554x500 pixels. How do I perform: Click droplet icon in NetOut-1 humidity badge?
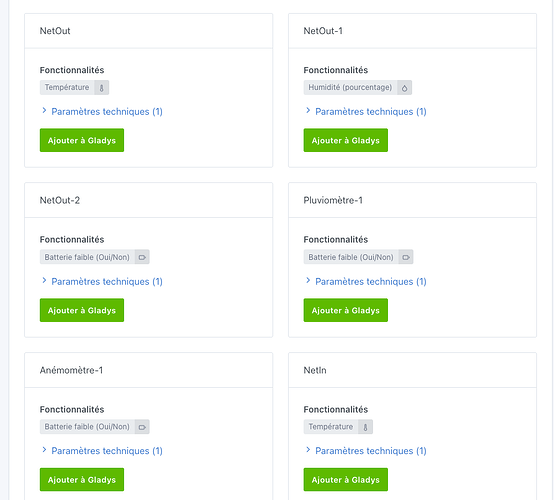(405, 88)
